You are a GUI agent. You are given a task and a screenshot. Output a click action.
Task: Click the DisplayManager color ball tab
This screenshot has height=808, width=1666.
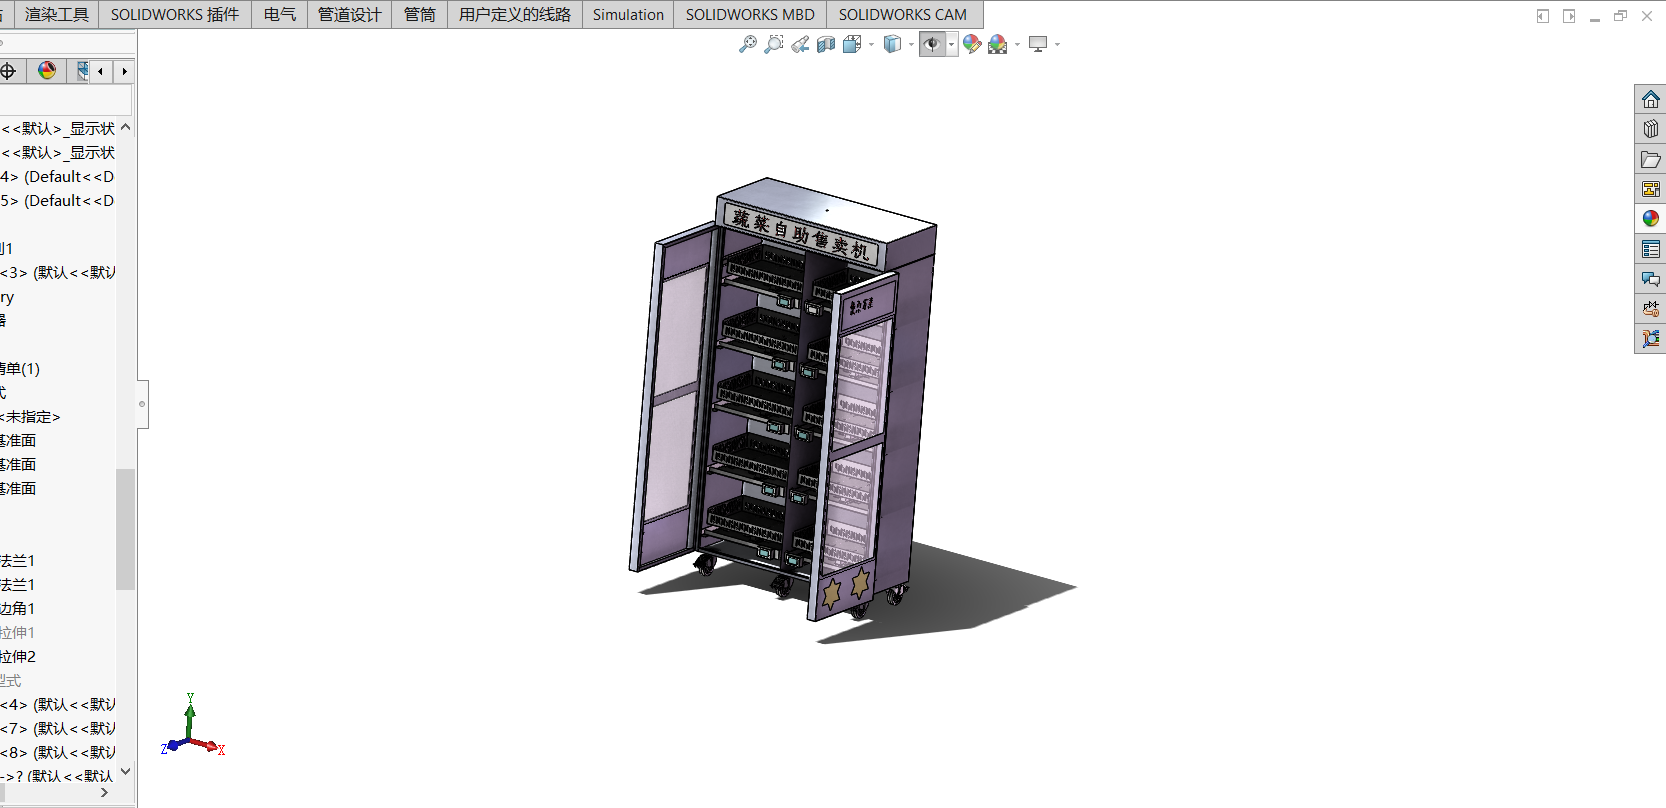pyautogui.click(x=47, y=71)
